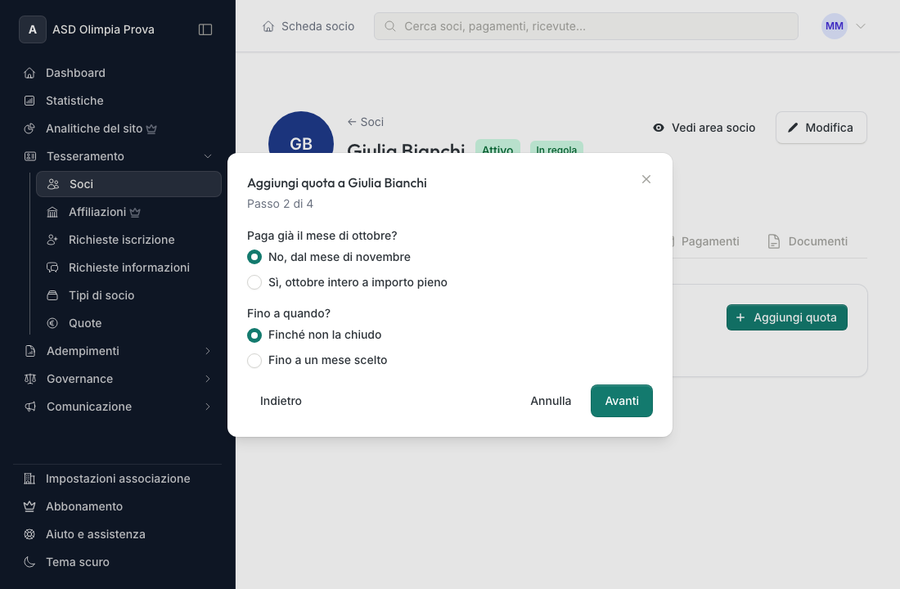Toggle the sidebar collapse icon

(205, 29)
